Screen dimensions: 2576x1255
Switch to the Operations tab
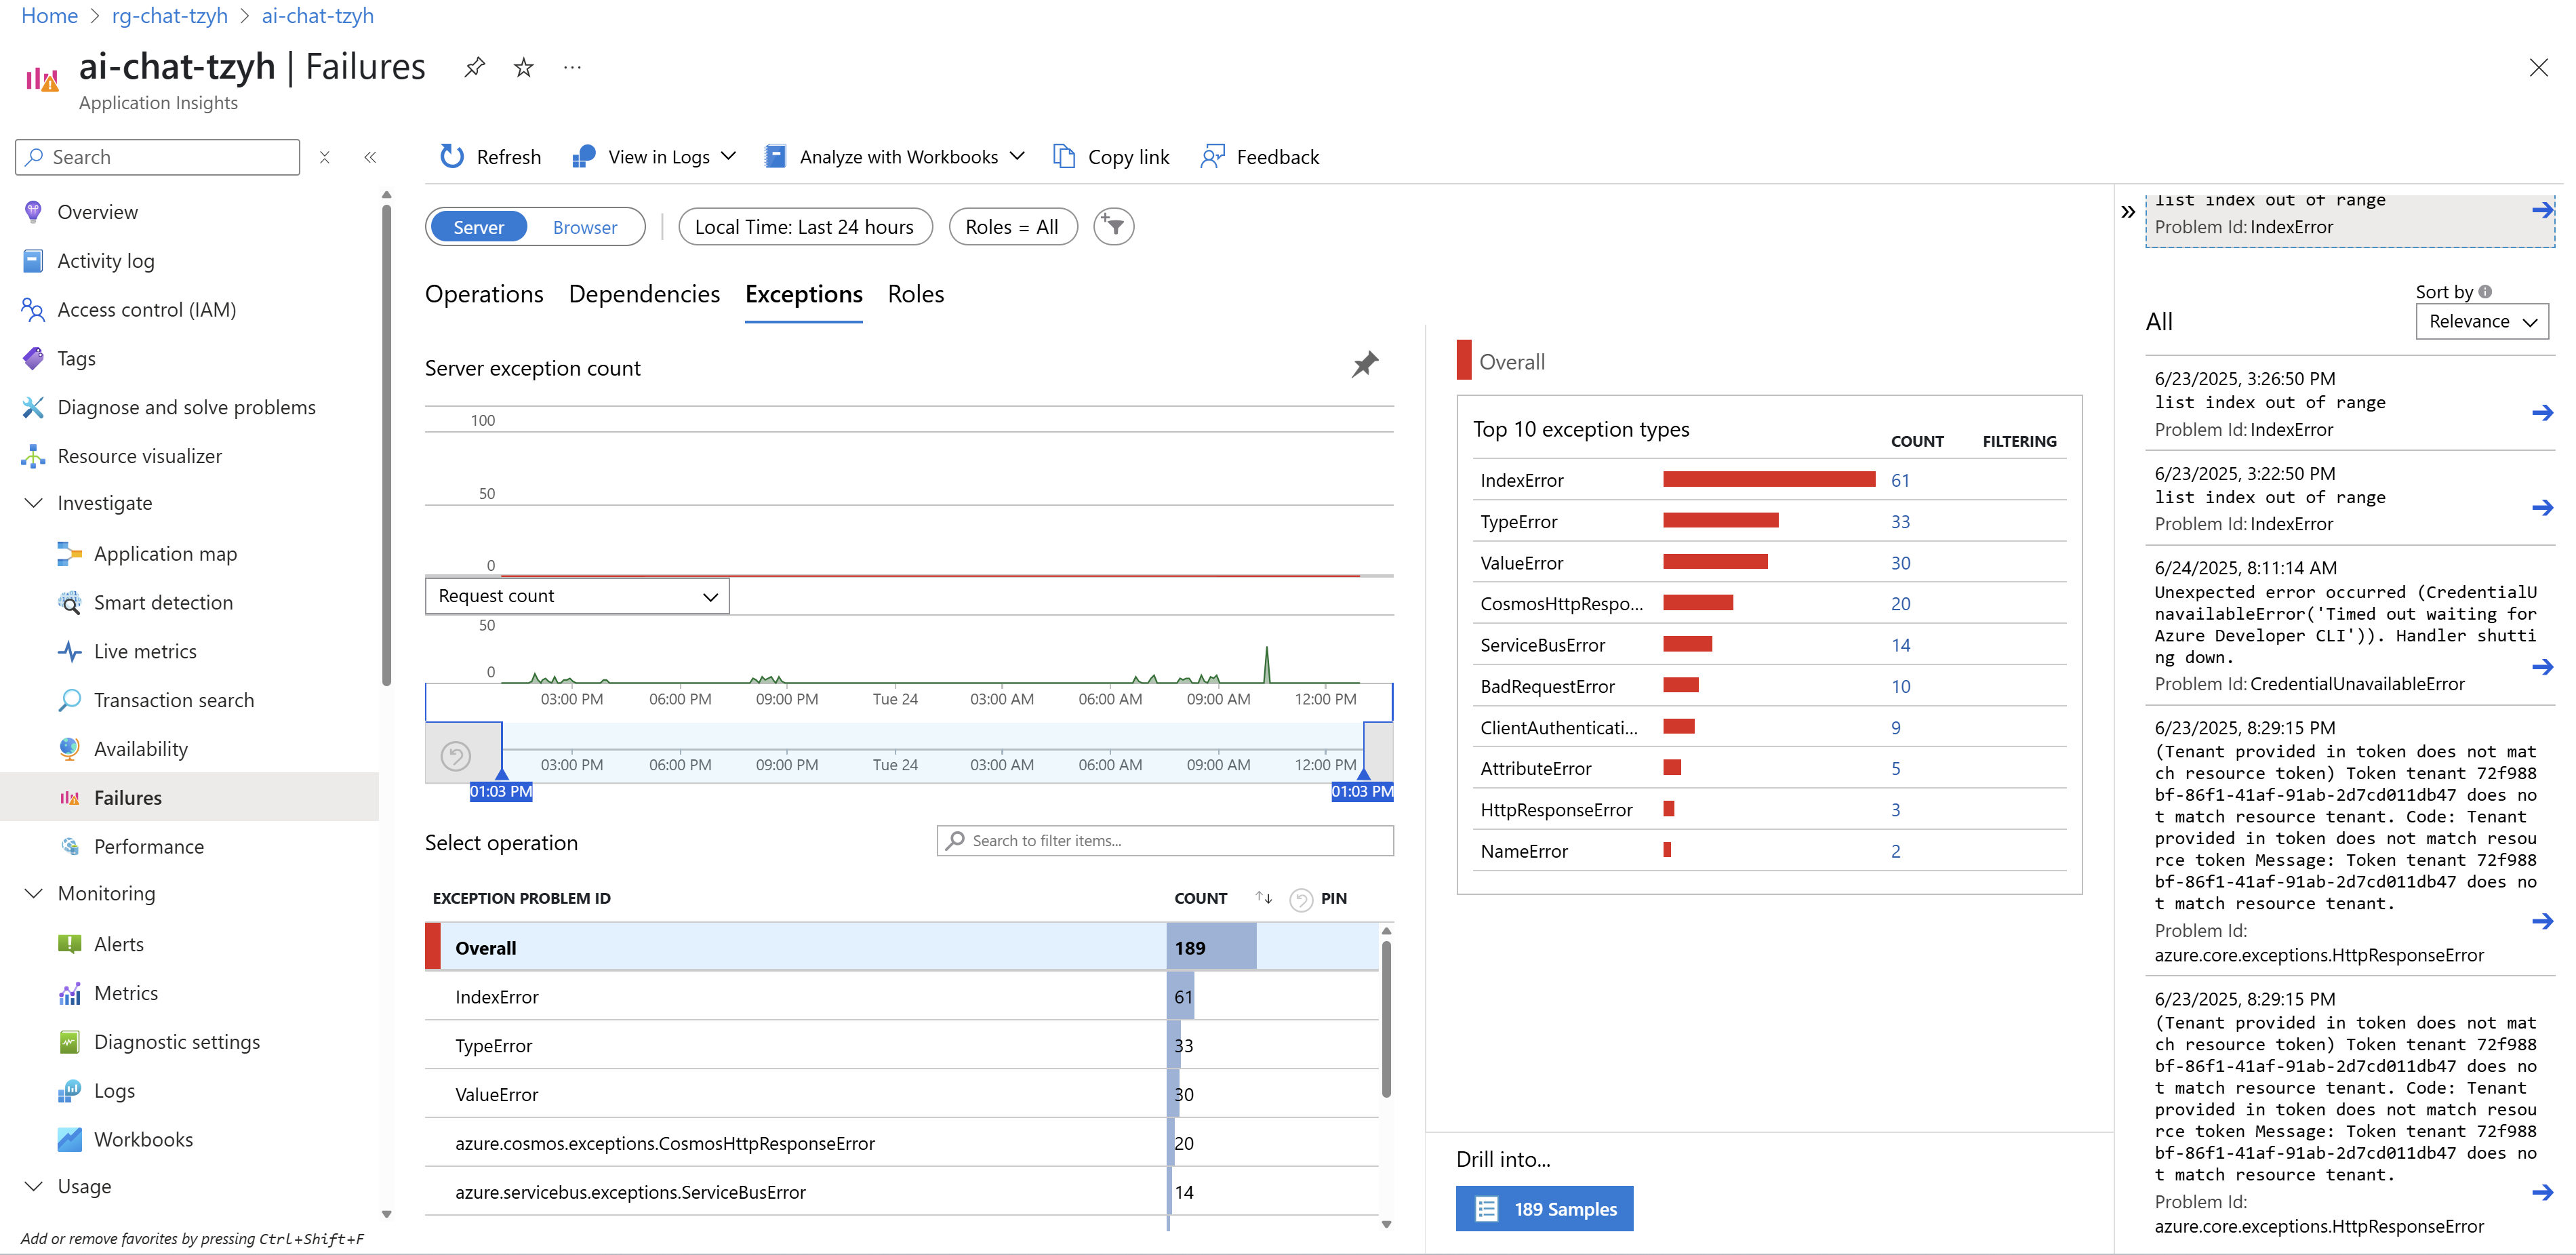point(484,294)
